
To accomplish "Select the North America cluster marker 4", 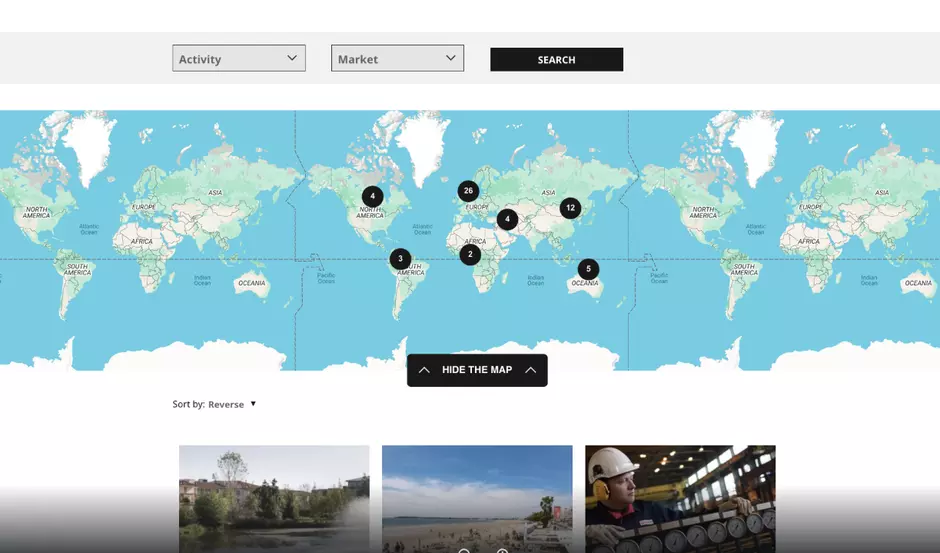I will pyautogui.click(x=372, y=196).
